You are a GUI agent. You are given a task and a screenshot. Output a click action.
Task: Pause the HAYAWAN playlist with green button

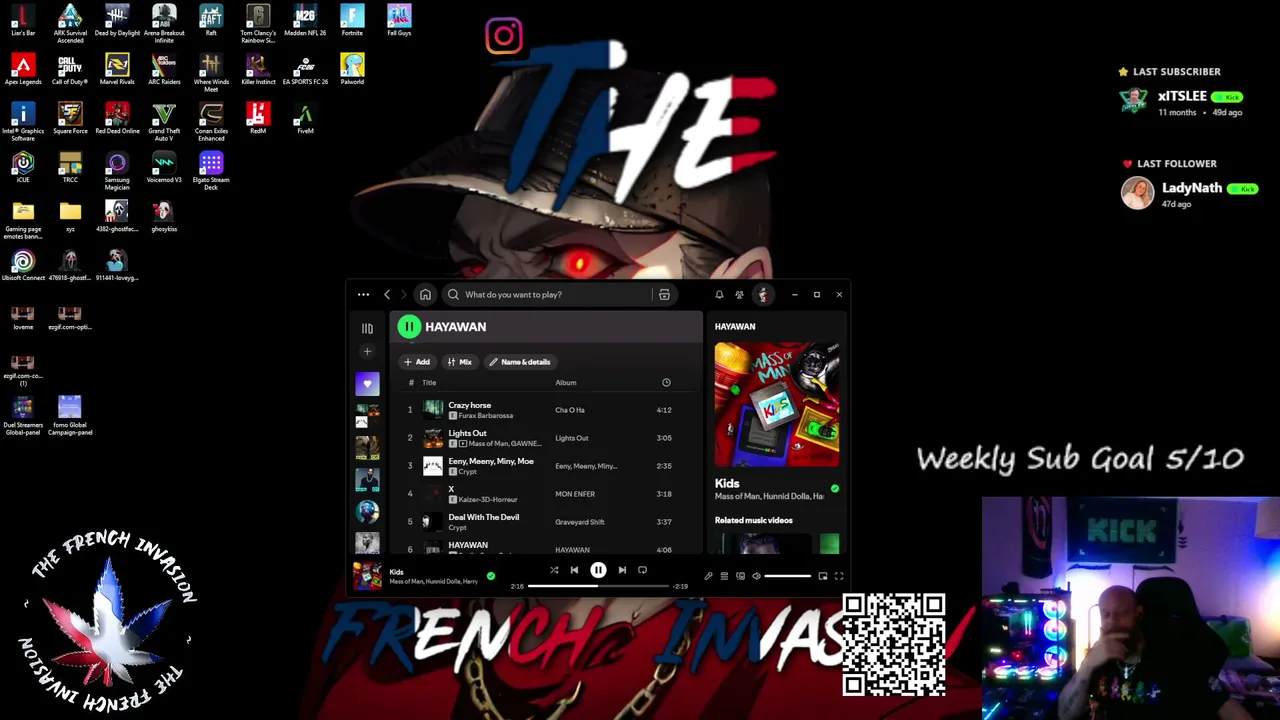point(409,326)
